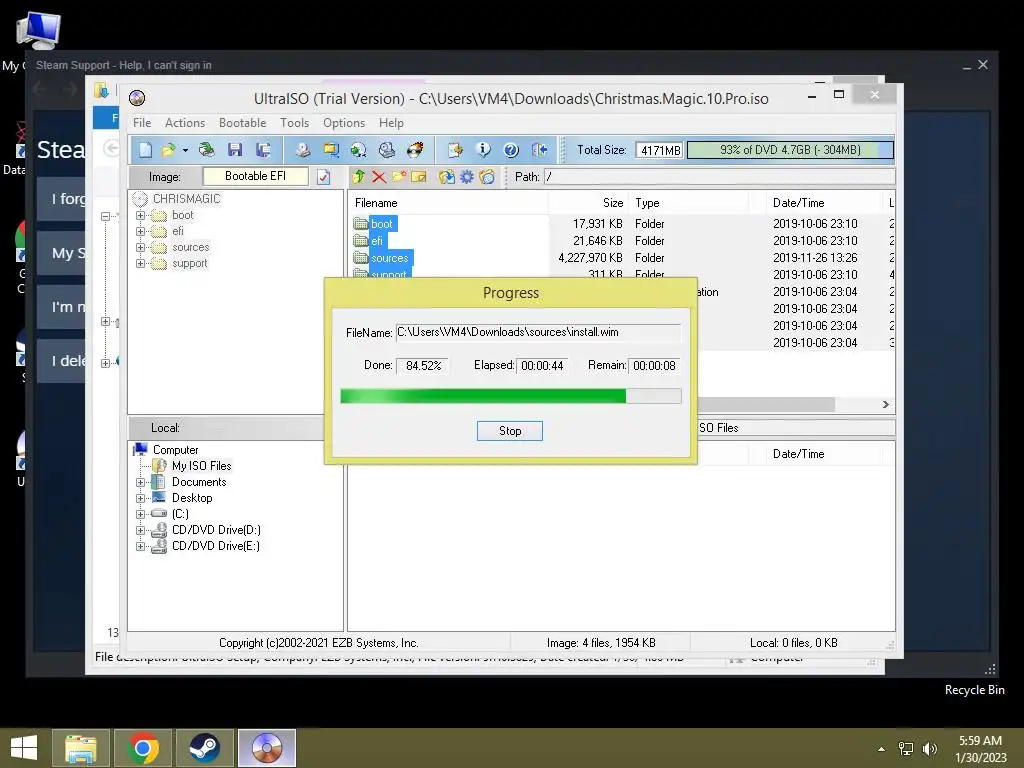Click the Save floppy disk icon
The width and height of the screenshot is (1024, 768).
(235, 150)
